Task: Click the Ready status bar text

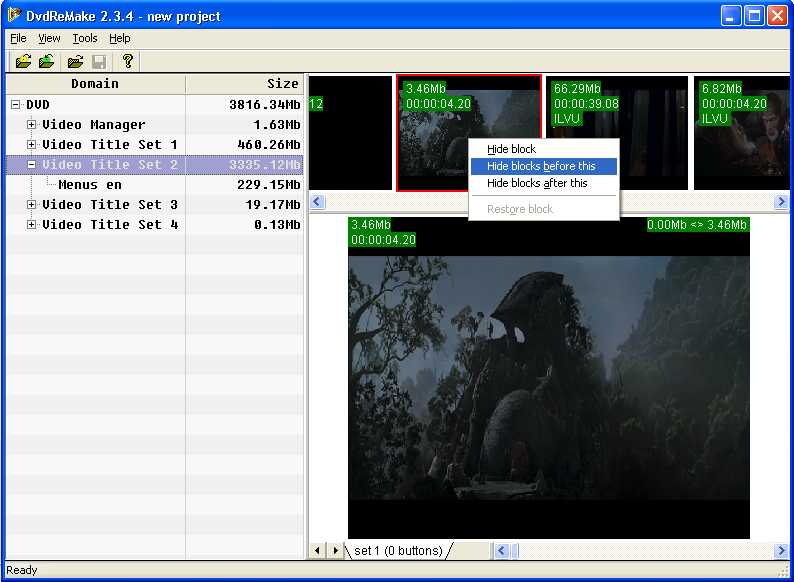Action: [x=21, y=570]
